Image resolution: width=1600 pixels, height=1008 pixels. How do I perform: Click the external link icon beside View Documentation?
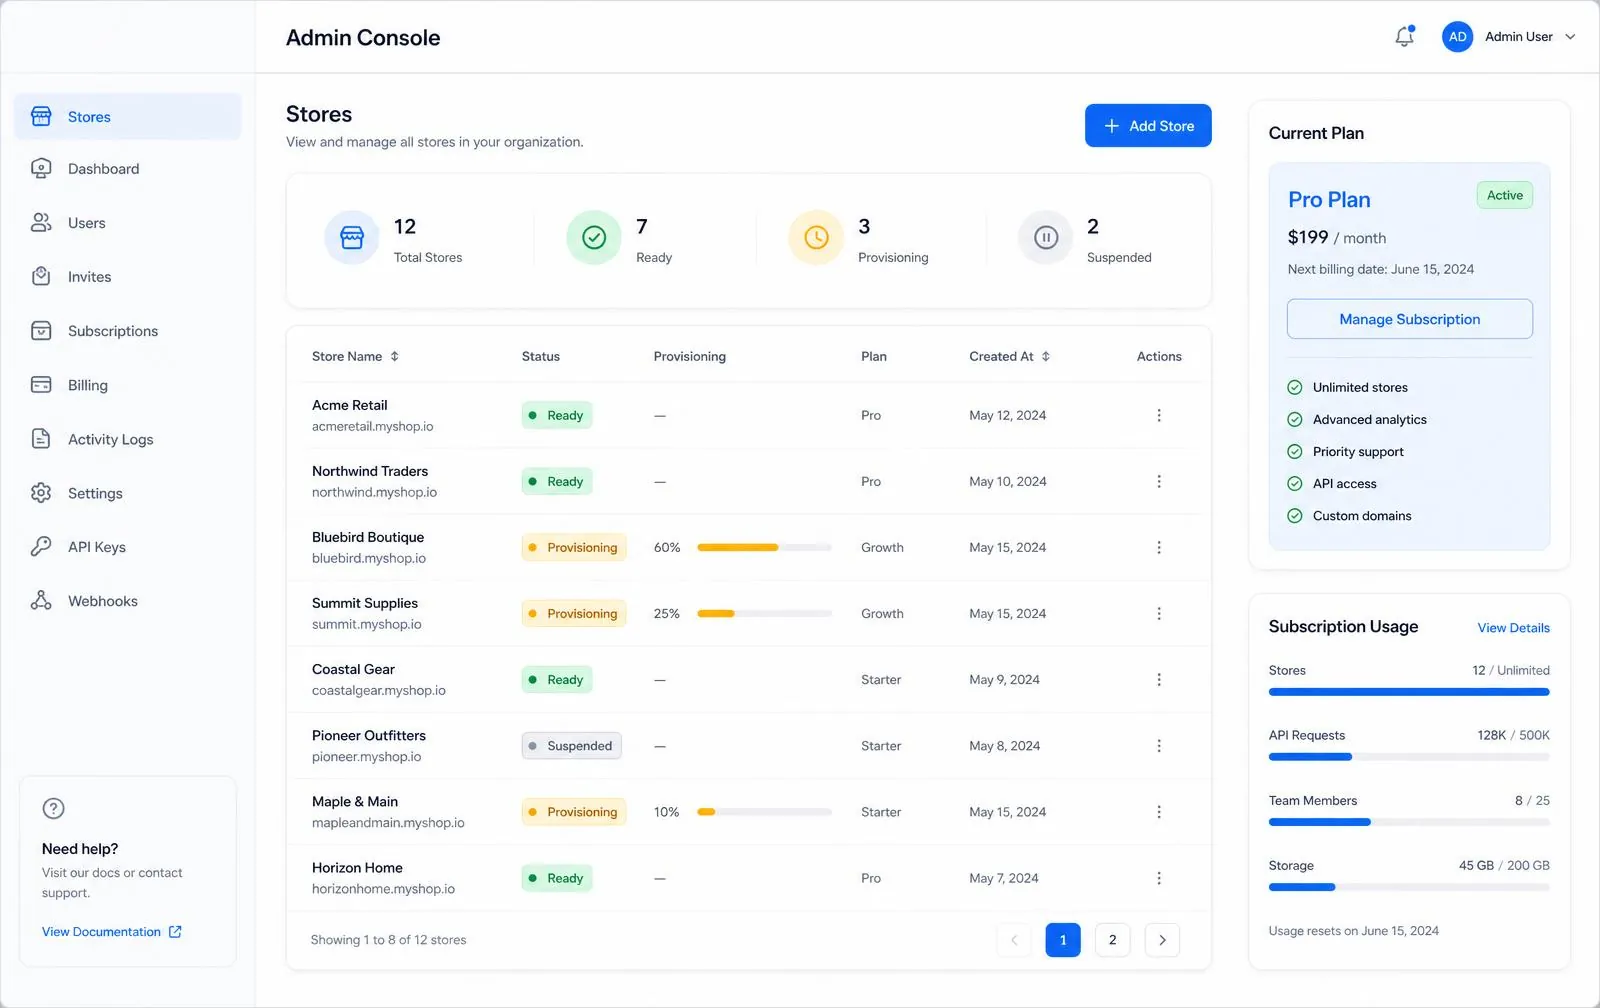click(175, 932)
